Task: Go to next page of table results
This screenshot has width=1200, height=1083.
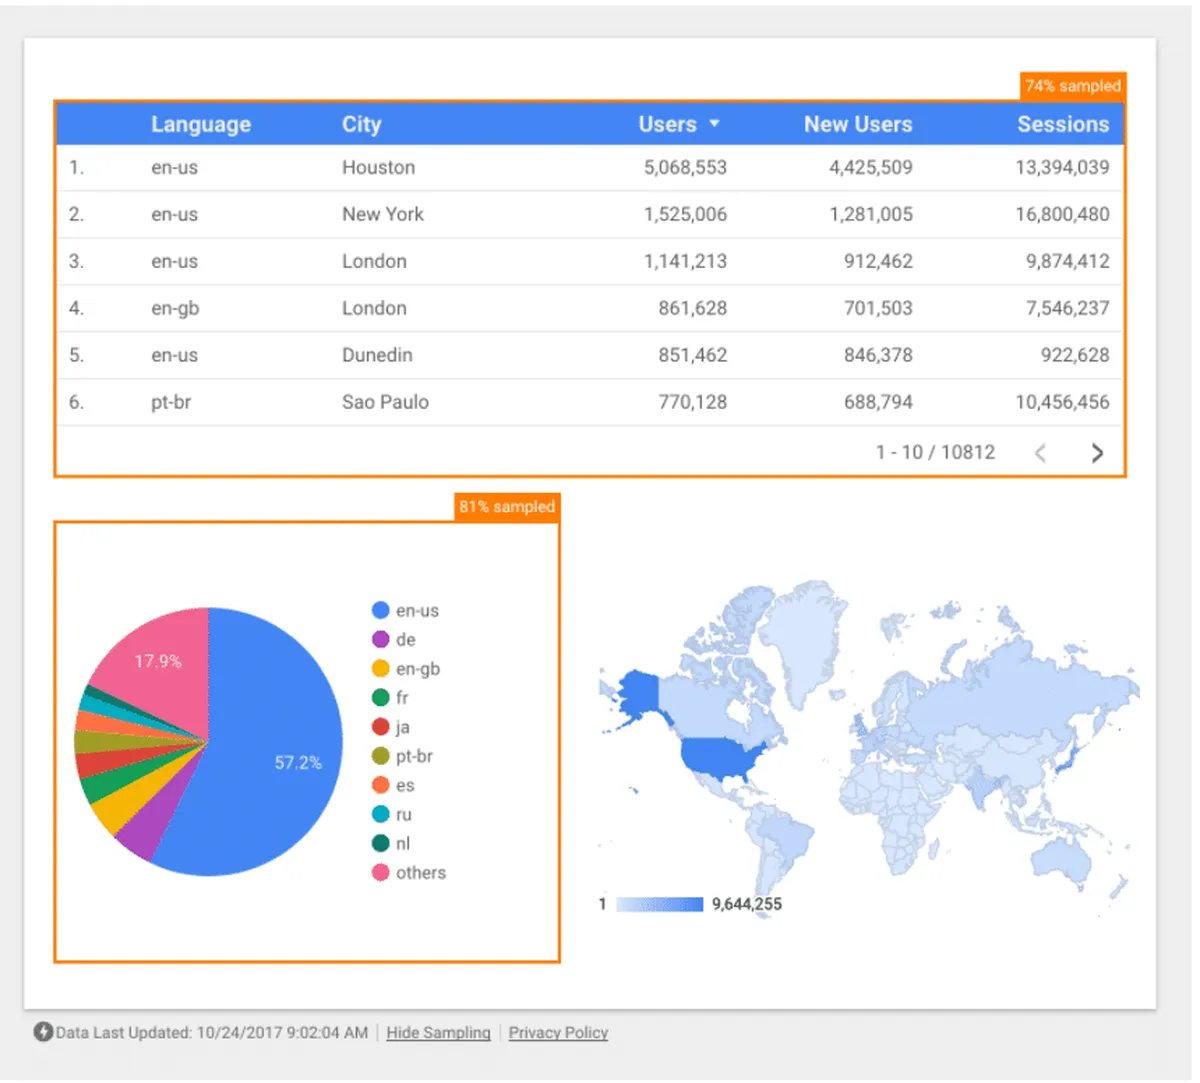Action: point(1097,453)
